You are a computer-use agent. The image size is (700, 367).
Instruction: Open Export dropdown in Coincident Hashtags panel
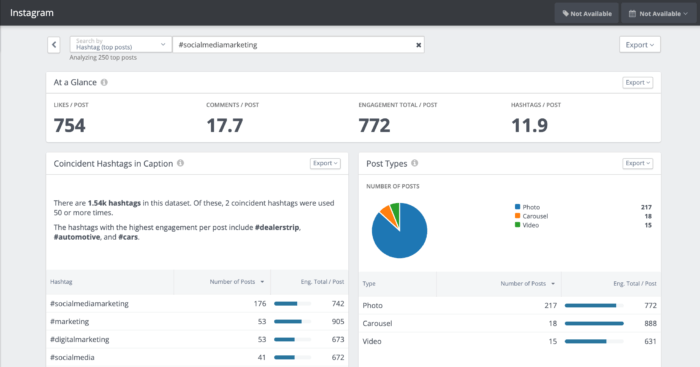tap(325, 163)
